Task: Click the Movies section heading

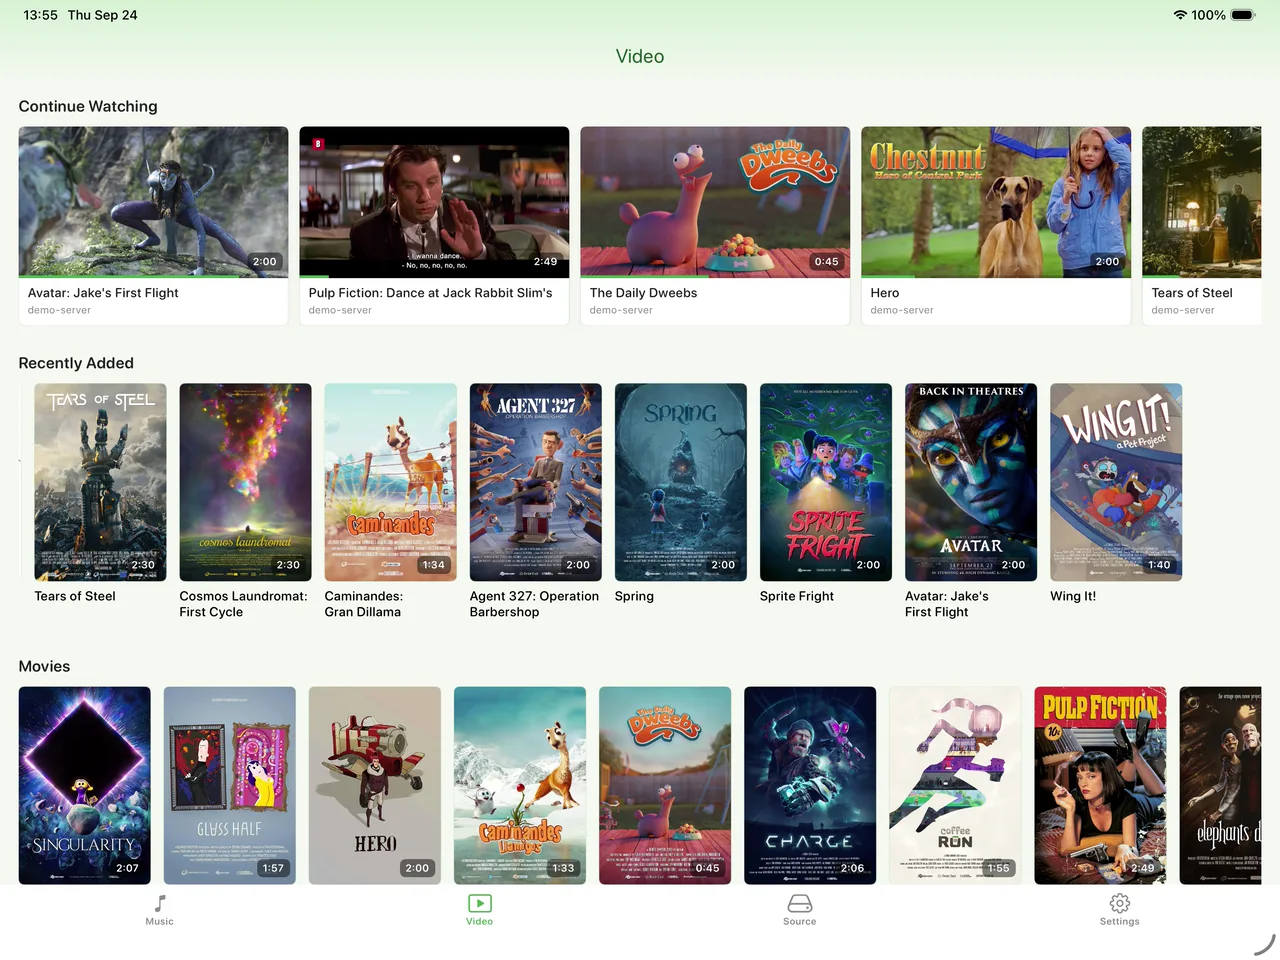Action: coord(44,666)
